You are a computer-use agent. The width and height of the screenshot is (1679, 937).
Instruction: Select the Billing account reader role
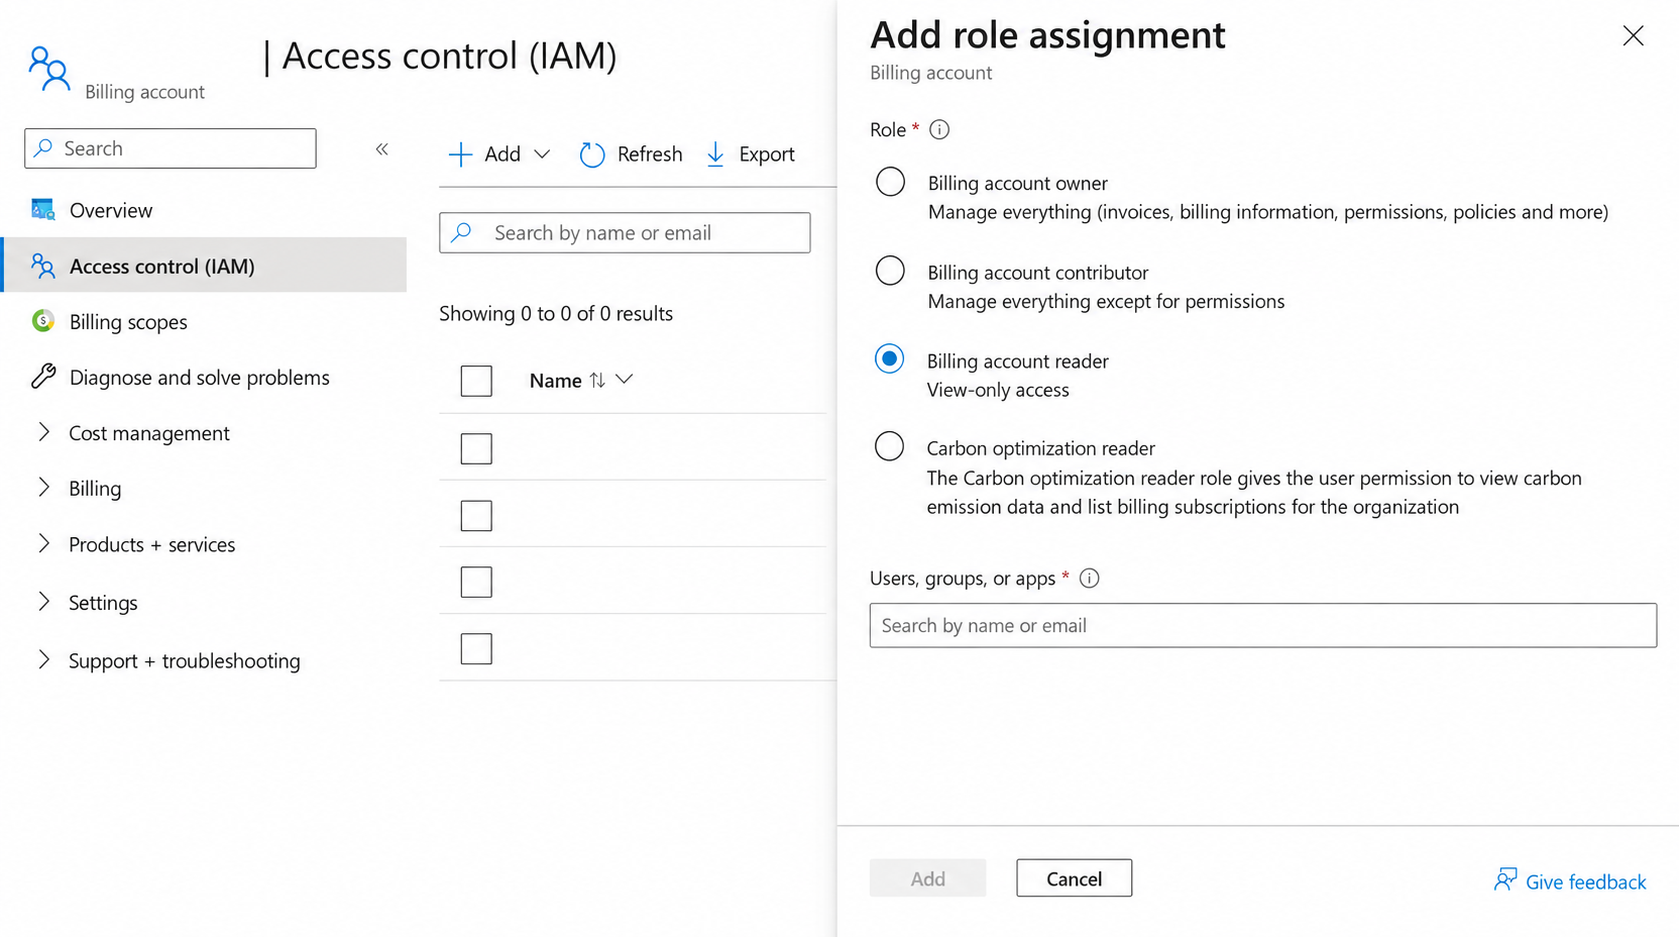889,359
